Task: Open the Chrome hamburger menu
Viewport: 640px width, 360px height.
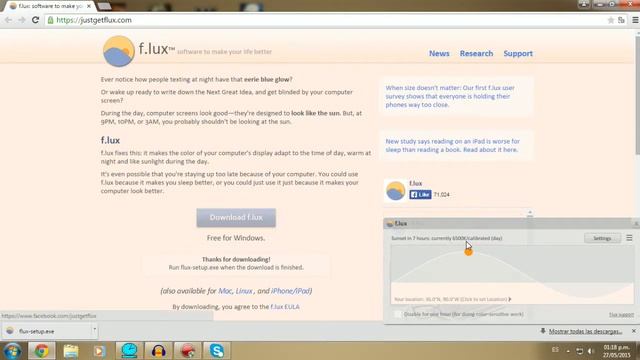Action: 635,20
